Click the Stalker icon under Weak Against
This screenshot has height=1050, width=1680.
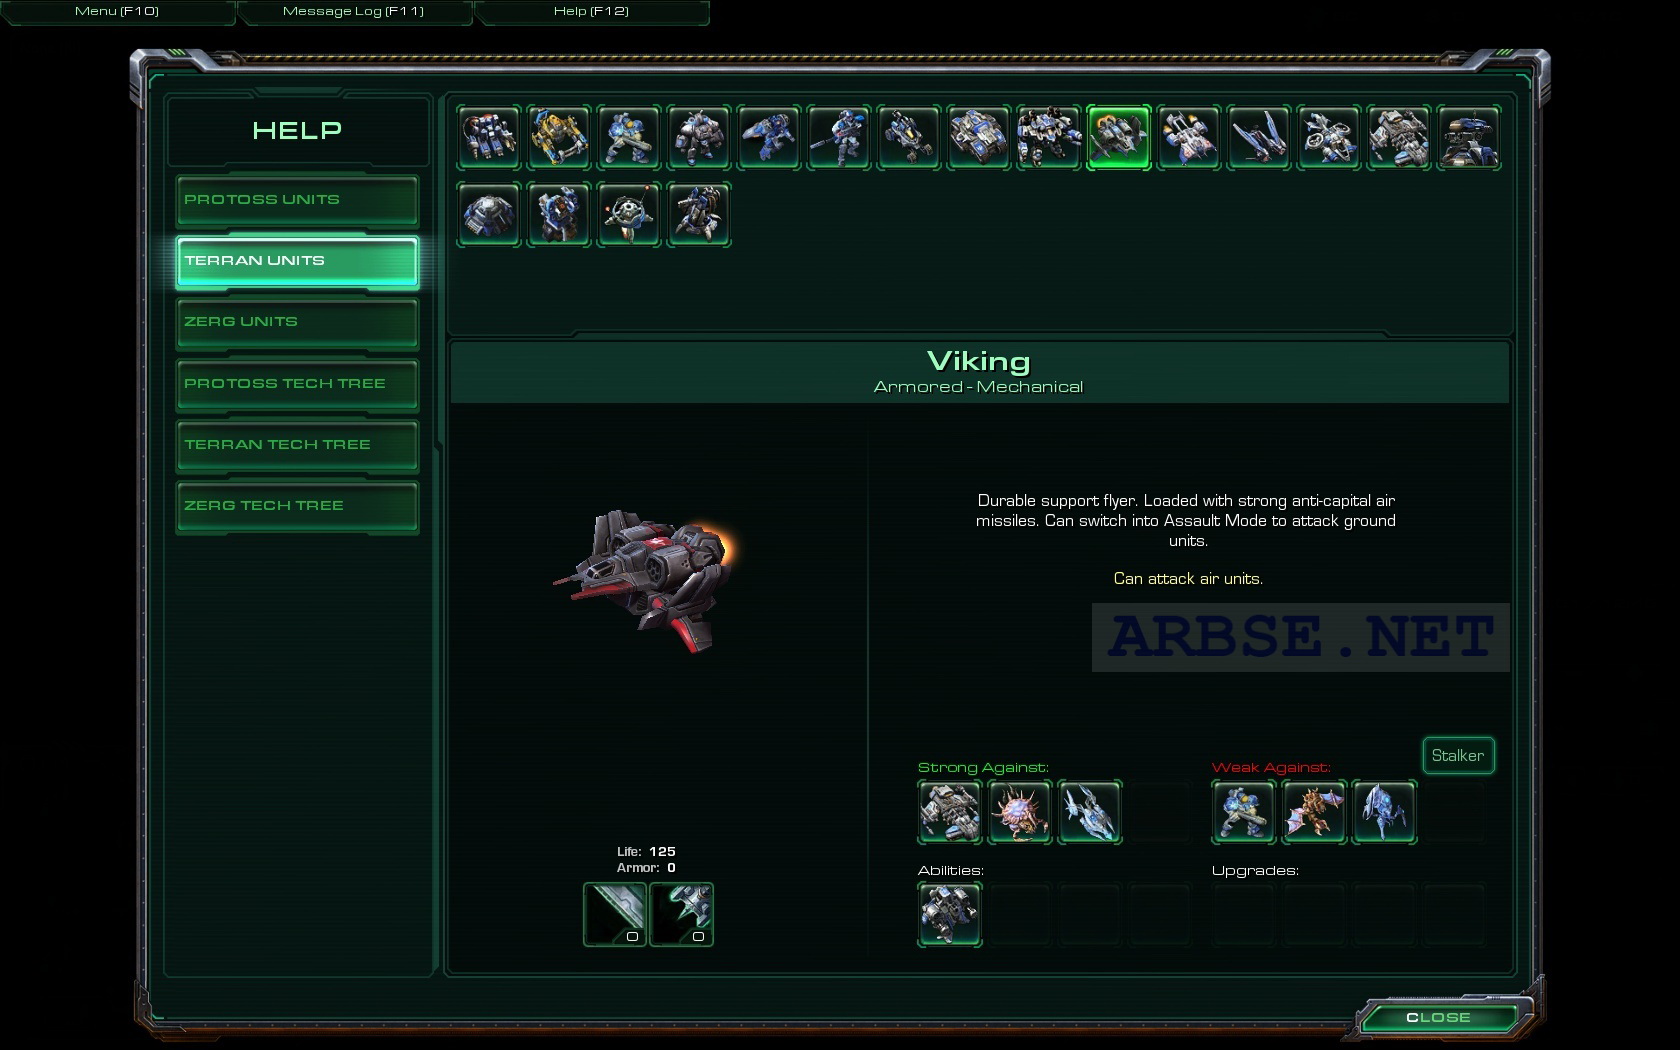coord(1384,812)
